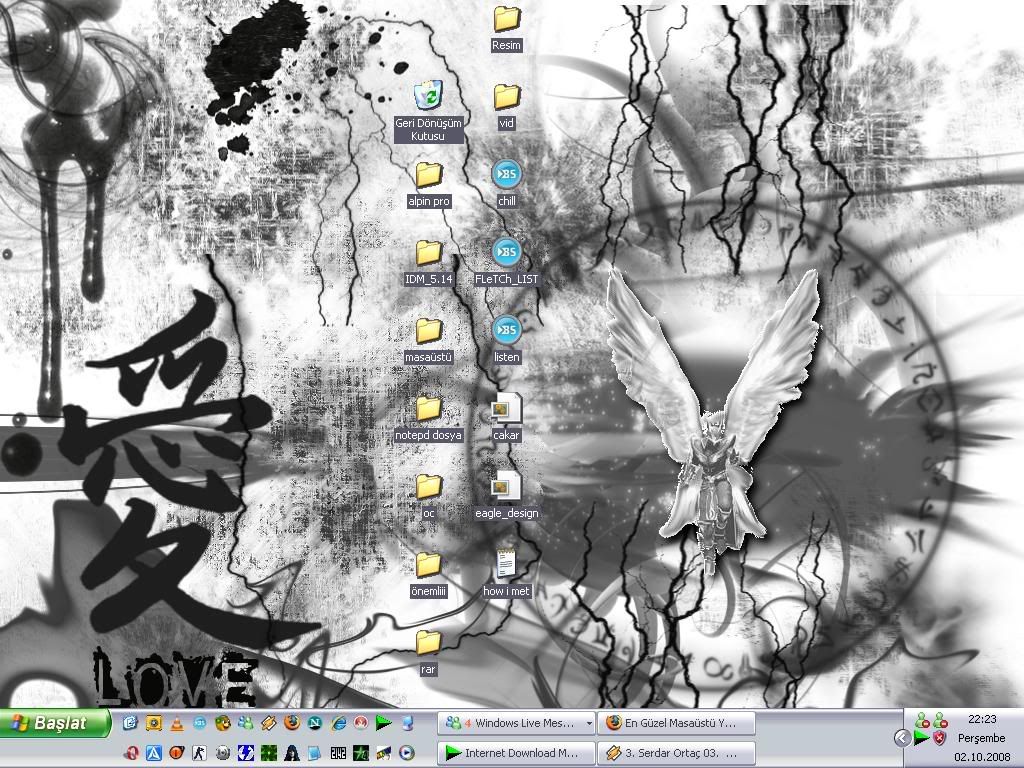The height and width of the screenshot is (768, 1024).
Task: Open the alpin pro folder
Action: (x=429, y=175)
